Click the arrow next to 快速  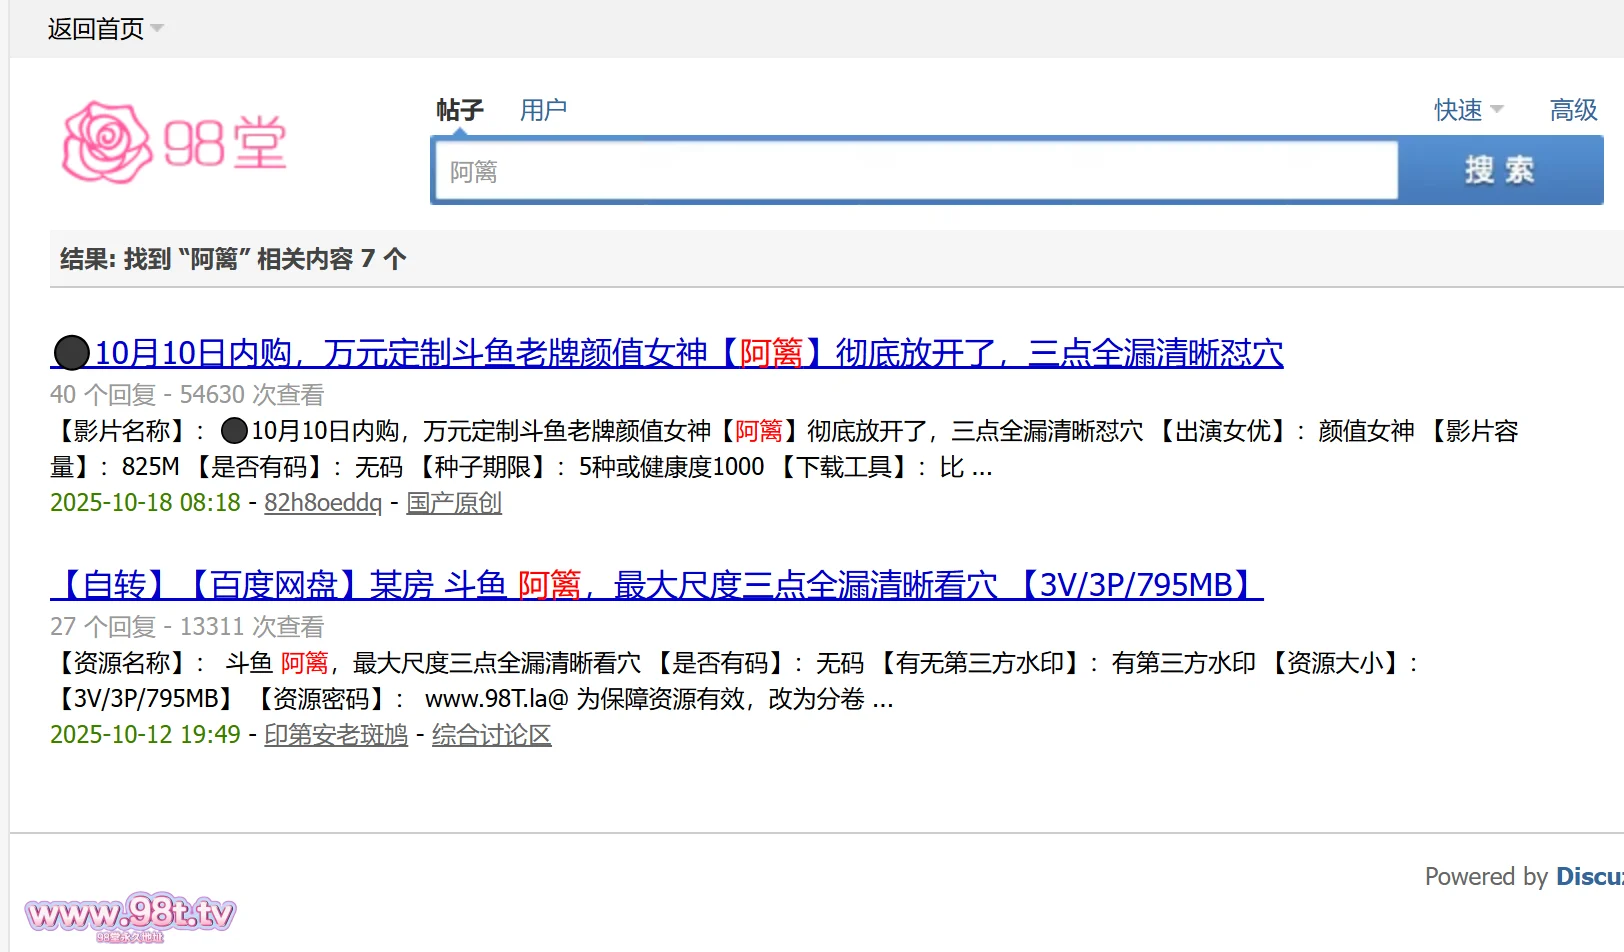1497,110
